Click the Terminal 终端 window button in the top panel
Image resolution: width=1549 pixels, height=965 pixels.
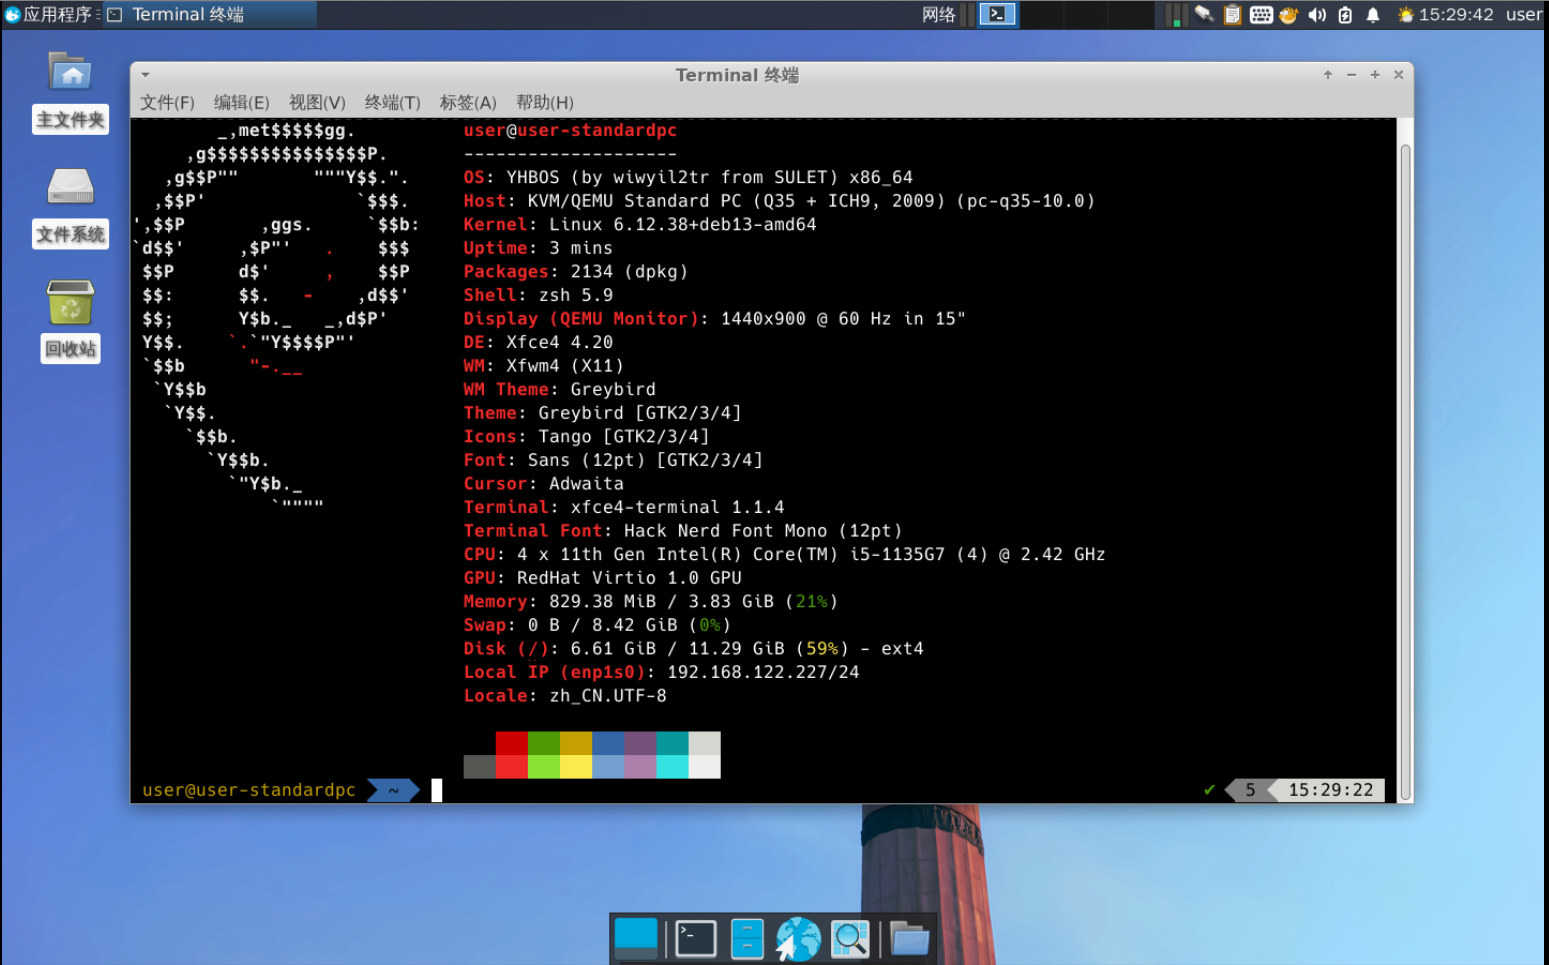(210, 14)
